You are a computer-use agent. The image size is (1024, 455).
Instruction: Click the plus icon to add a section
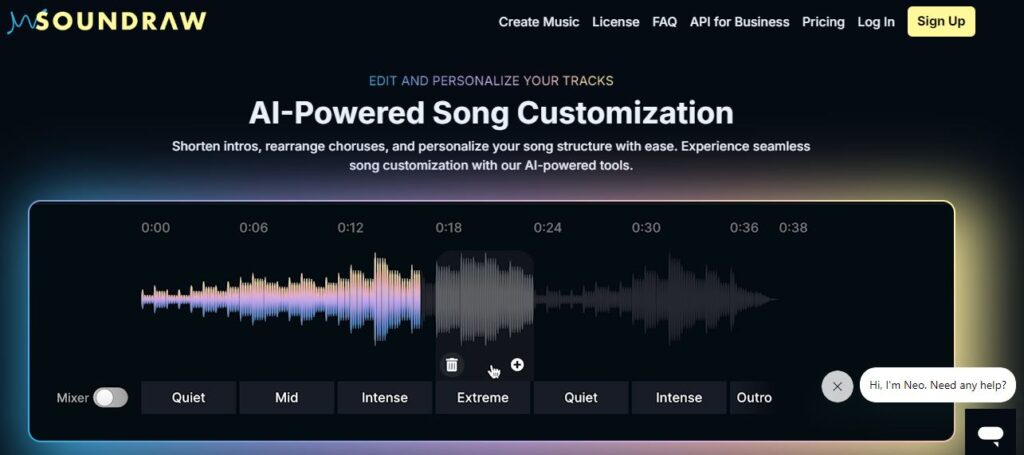pyautogui.click(x=517, y=364)
